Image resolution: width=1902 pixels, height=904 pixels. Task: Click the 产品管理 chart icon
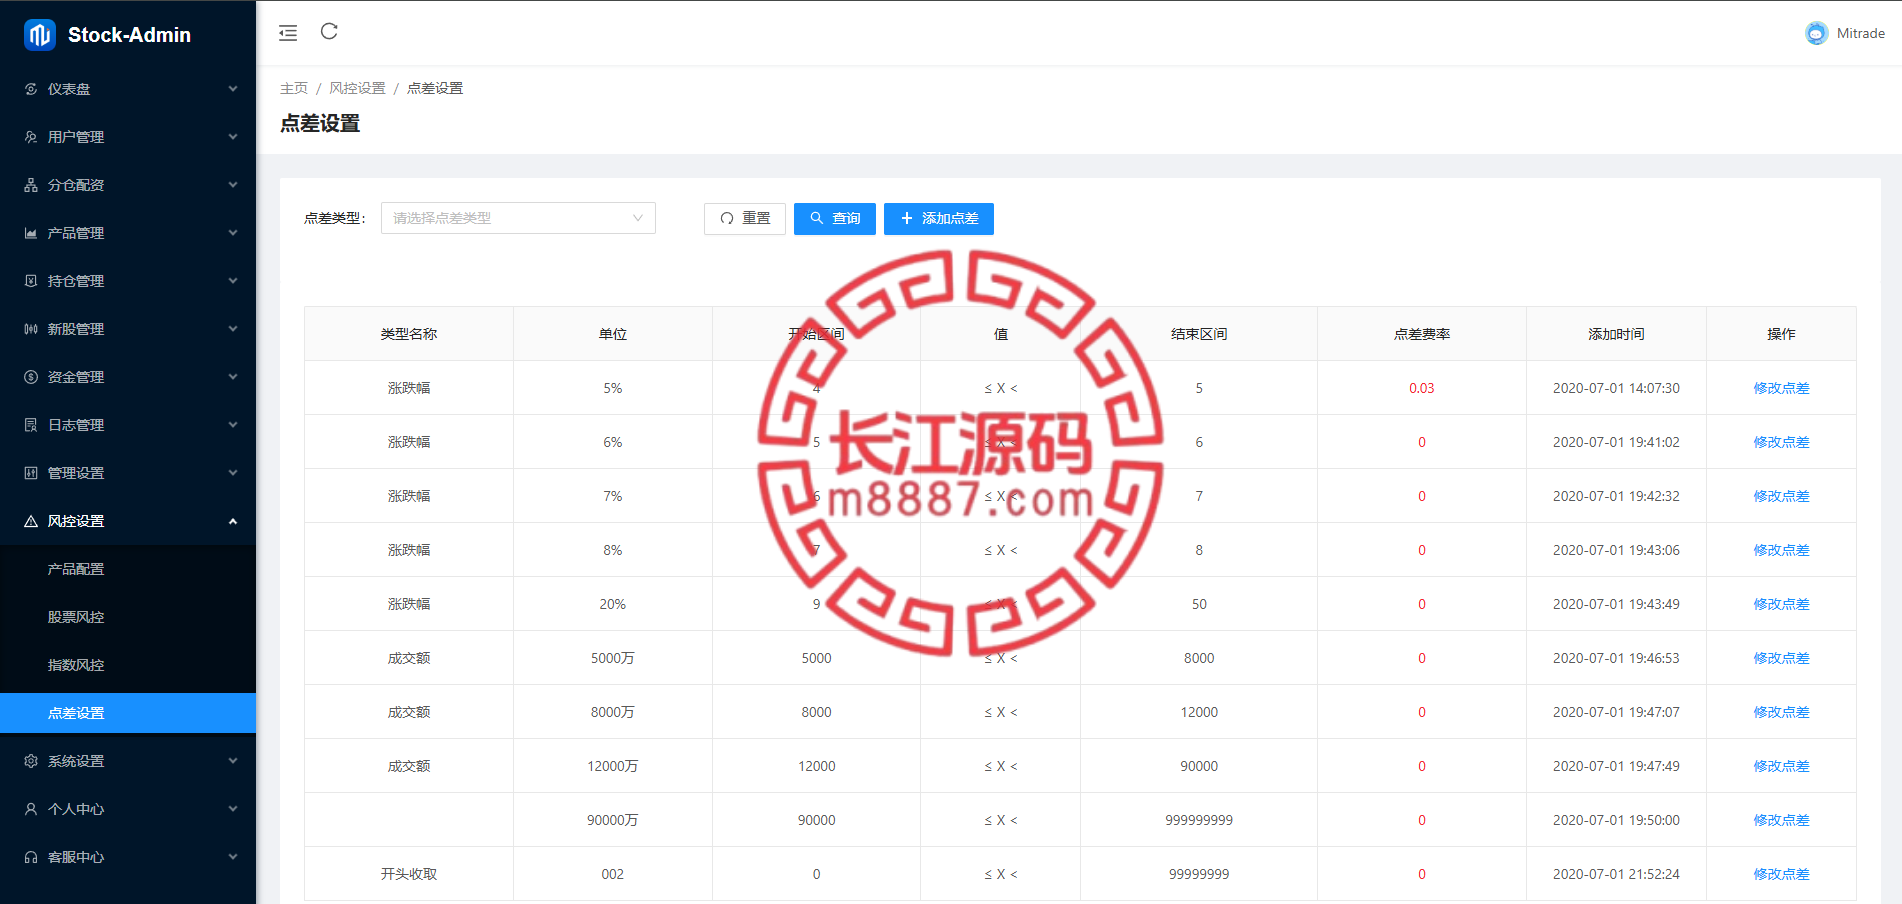tap(31, 233)
